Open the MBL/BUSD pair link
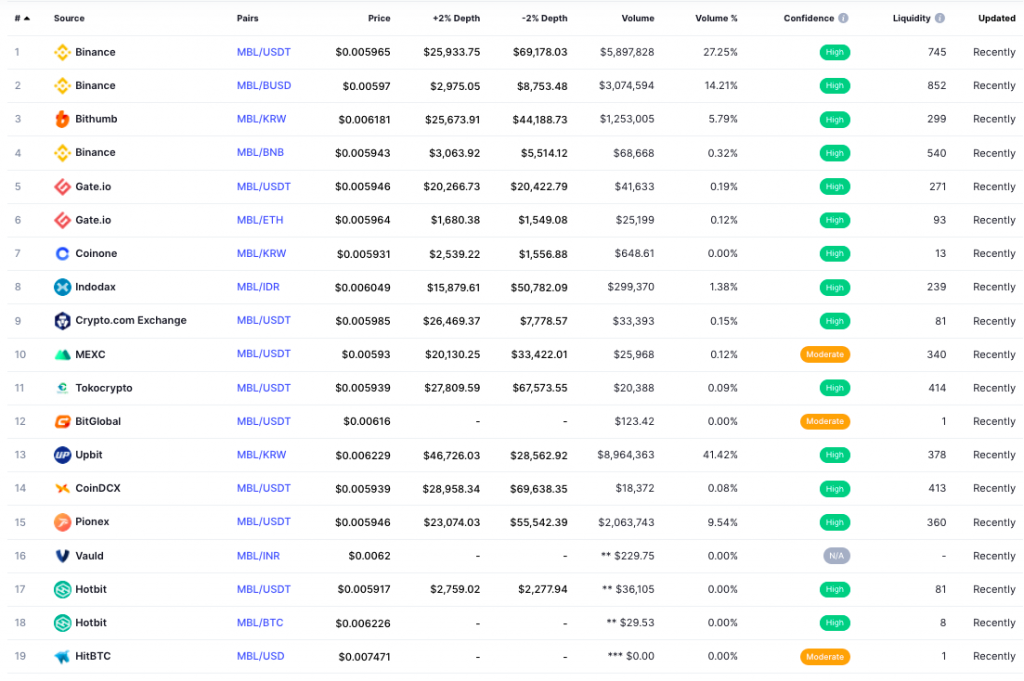The image size is (1024, 681). [x=264, y=86]
